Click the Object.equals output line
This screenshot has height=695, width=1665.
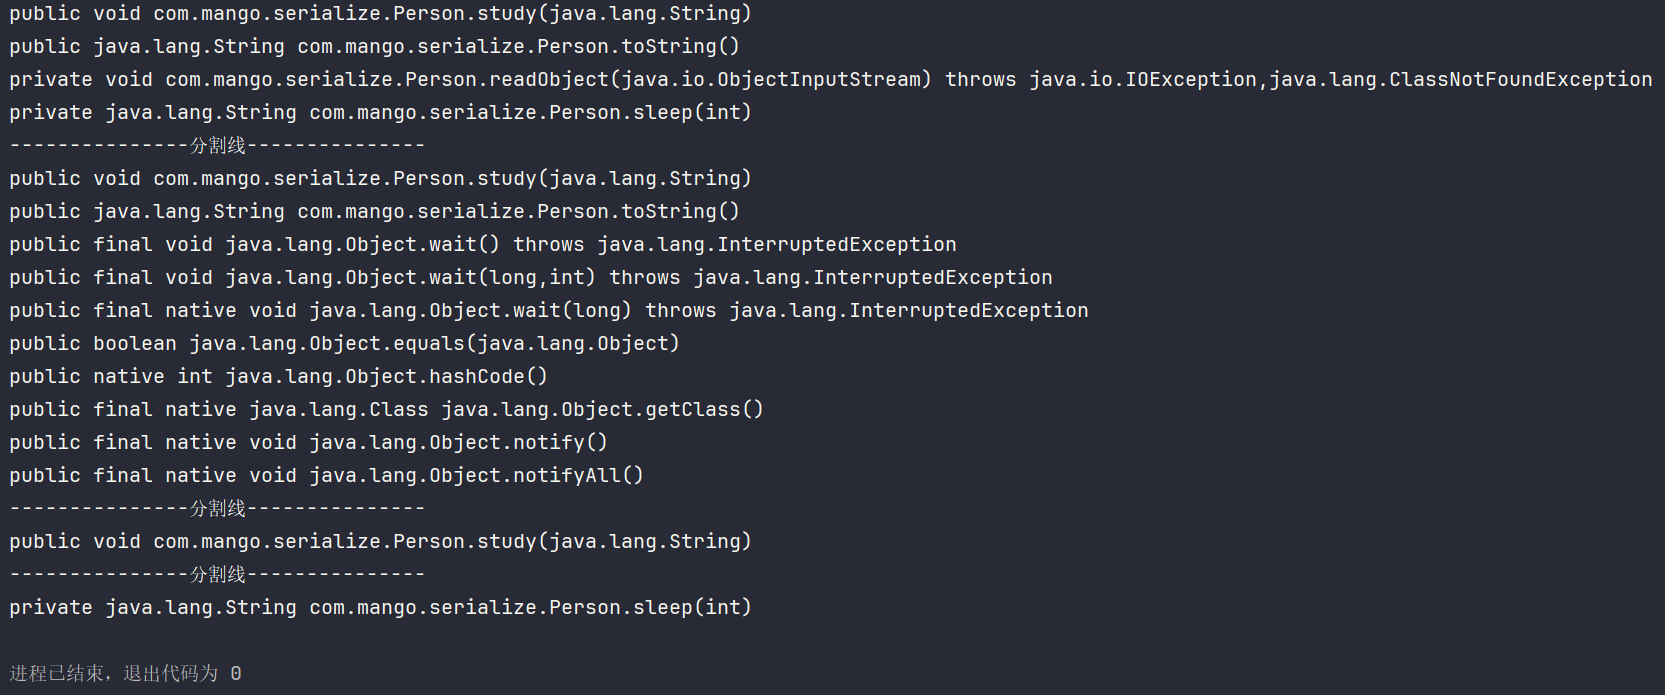344,344
